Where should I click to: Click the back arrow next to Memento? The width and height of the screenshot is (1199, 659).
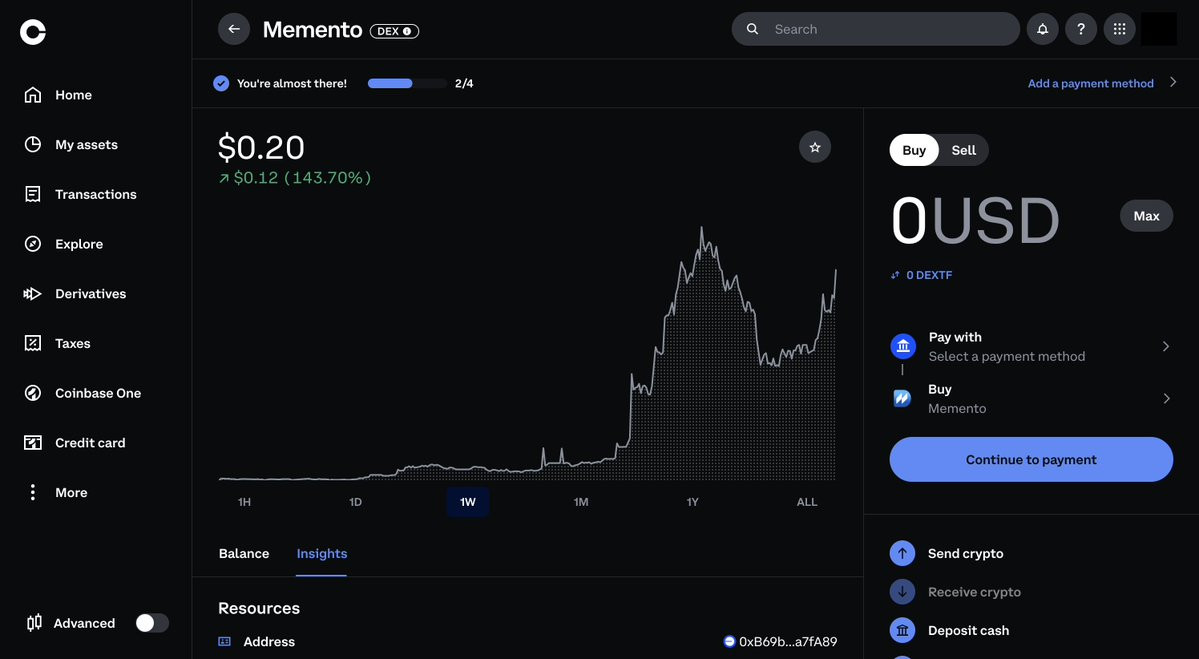(234, 29)
